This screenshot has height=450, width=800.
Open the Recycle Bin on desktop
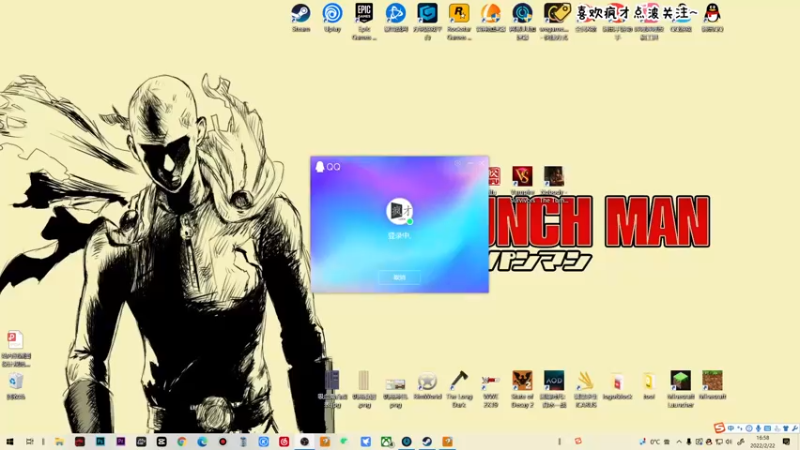click(15, 386)
